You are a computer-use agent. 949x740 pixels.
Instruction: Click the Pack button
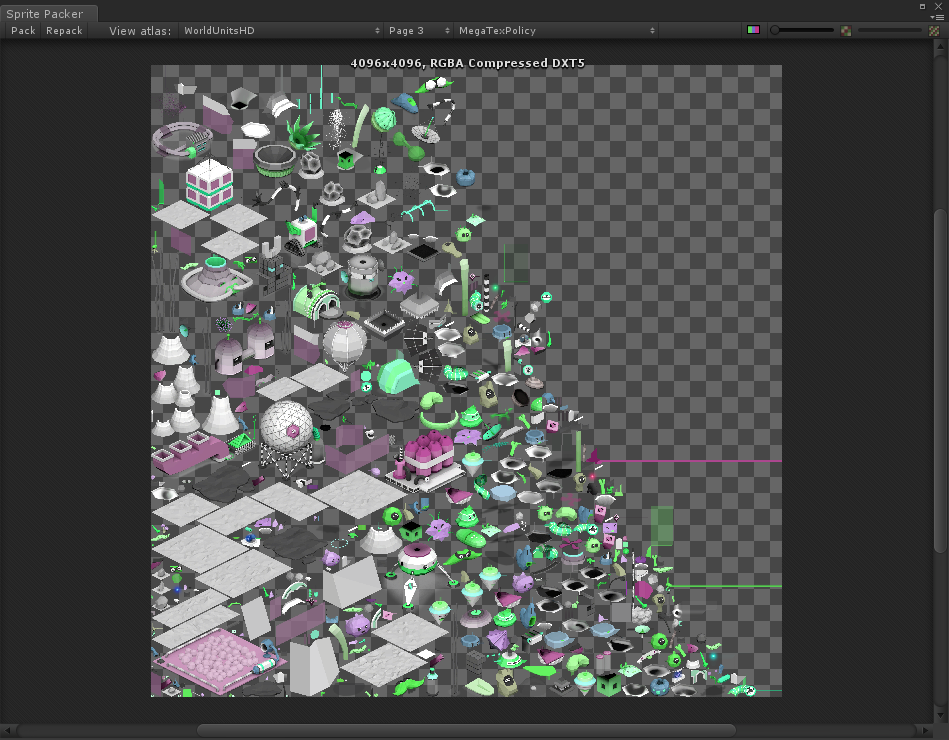[22, 30]
